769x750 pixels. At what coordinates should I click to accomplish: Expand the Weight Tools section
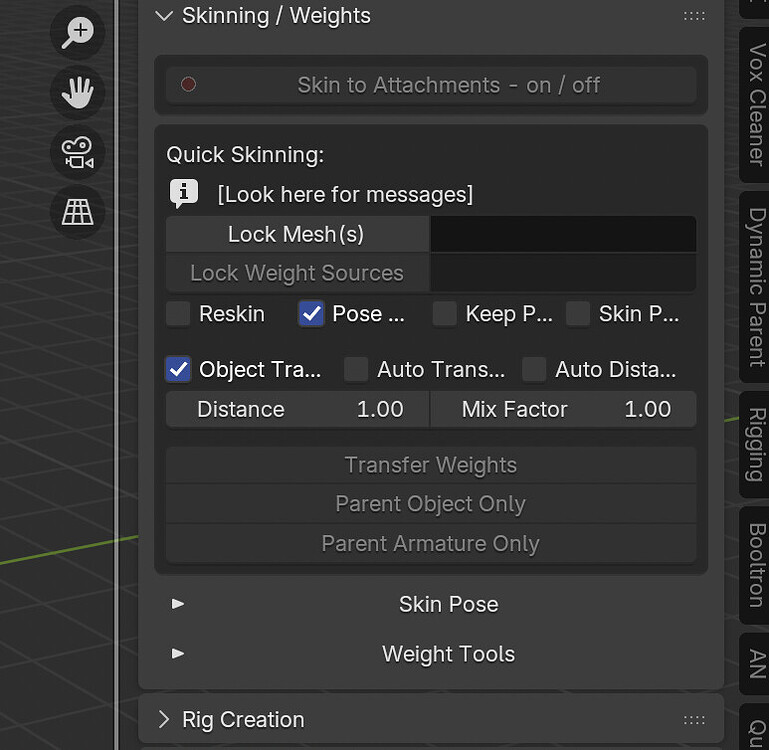[178, 653]
